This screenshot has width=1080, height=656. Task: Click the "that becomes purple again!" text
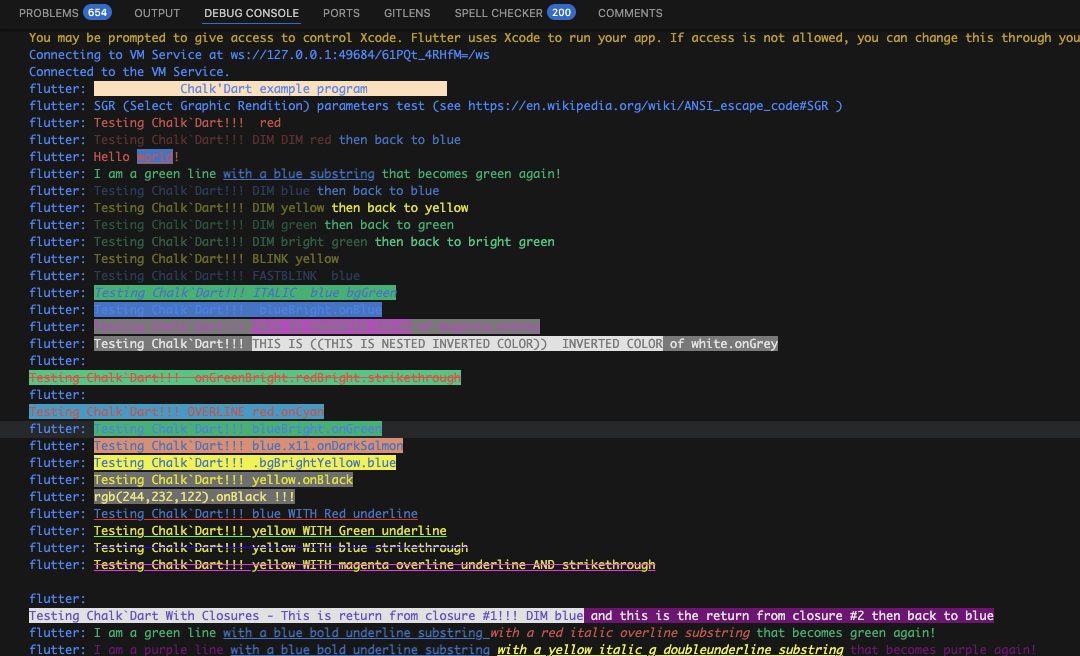(x=943, y=649)
